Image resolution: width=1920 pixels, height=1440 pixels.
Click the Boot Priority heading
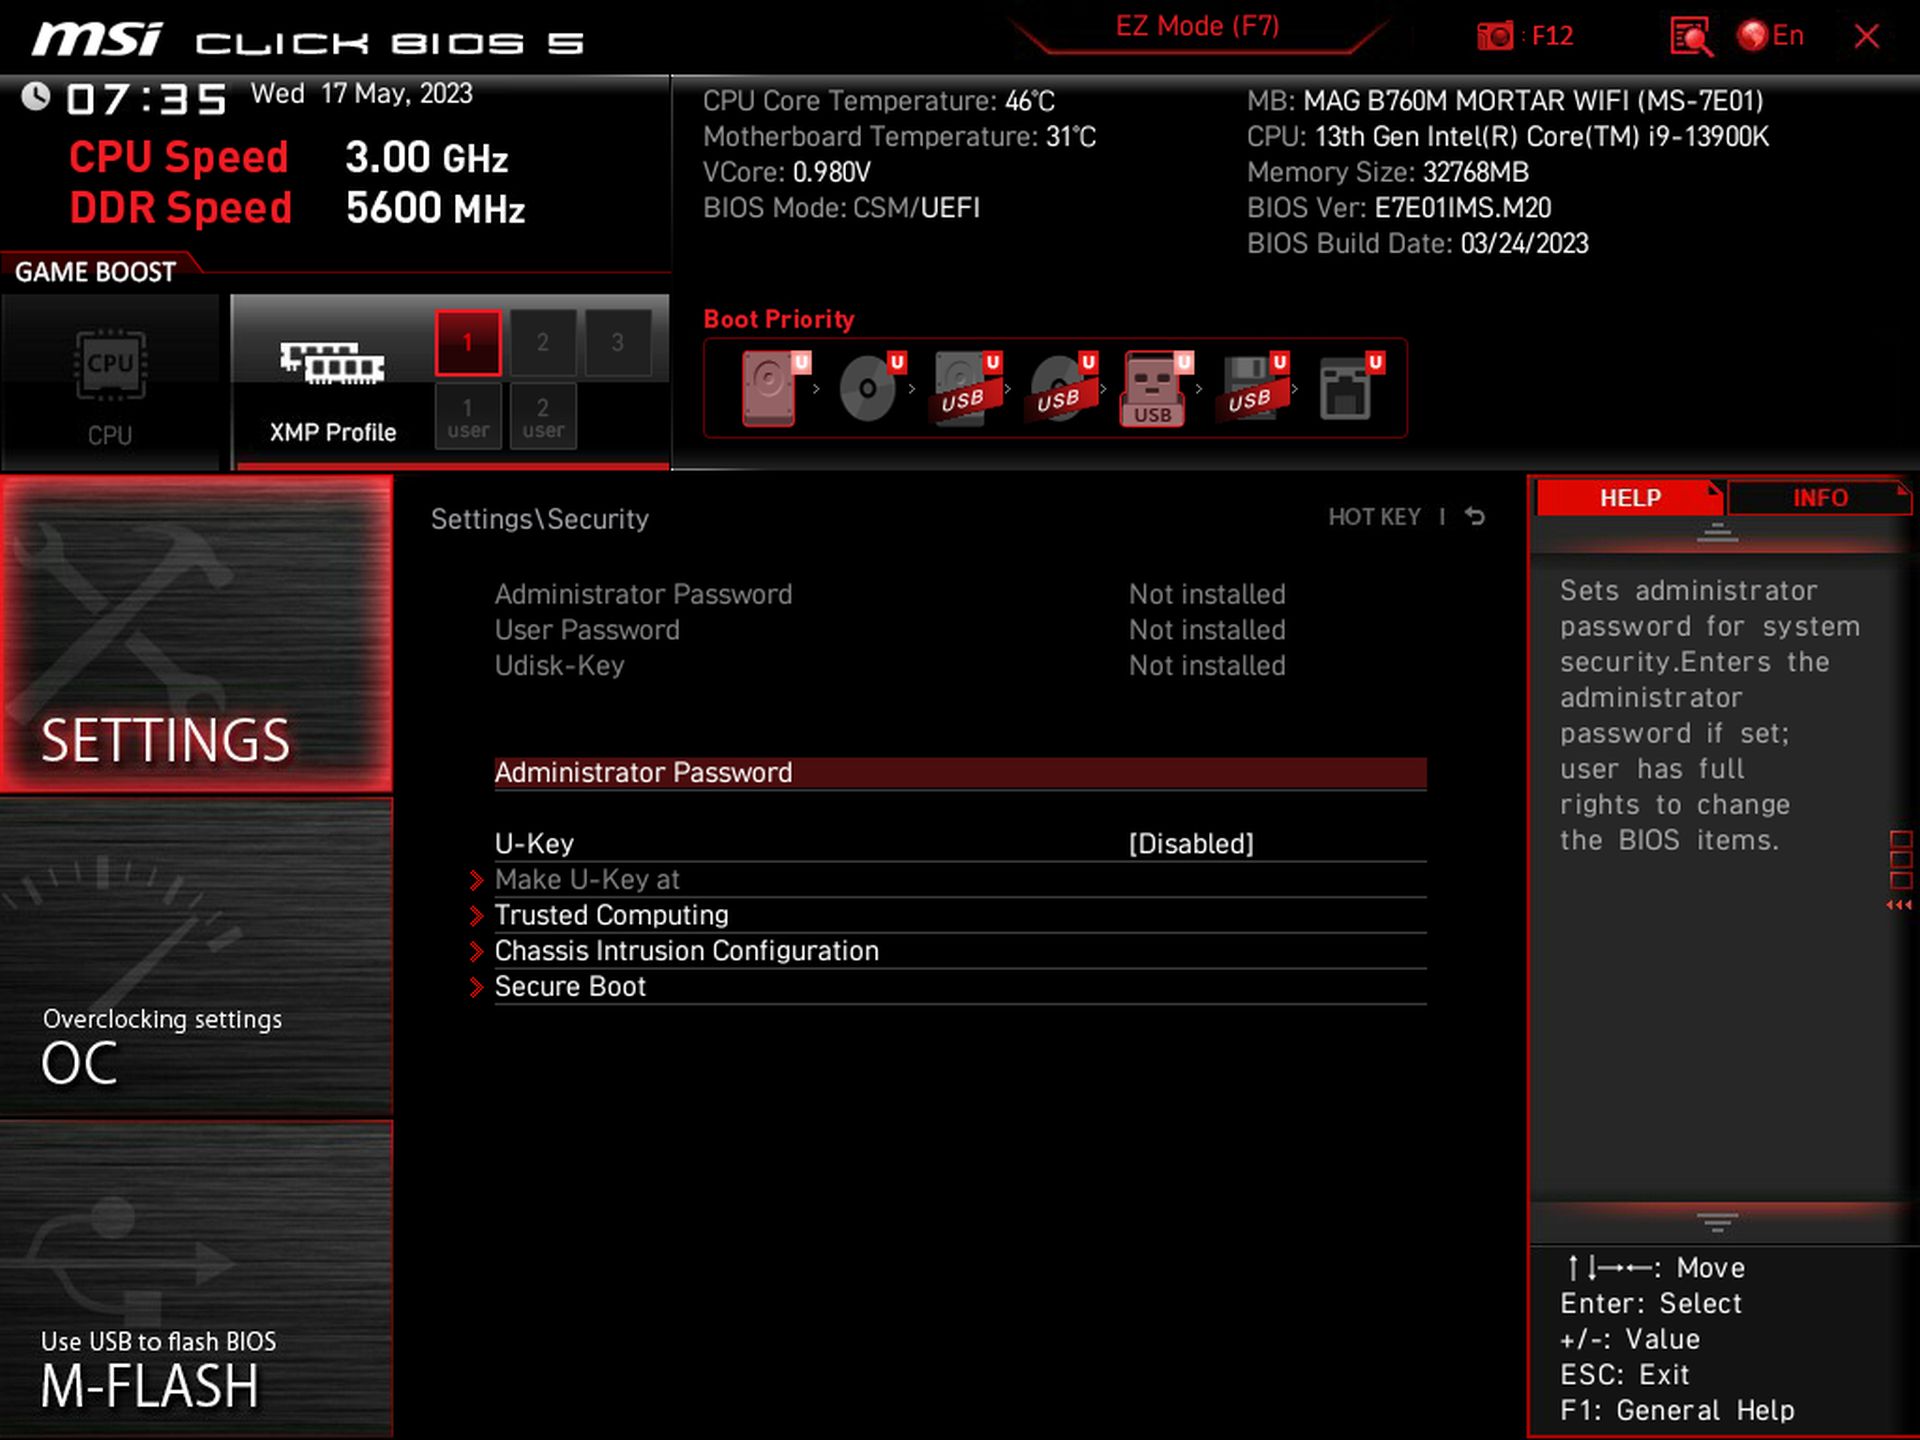(779, 319)
